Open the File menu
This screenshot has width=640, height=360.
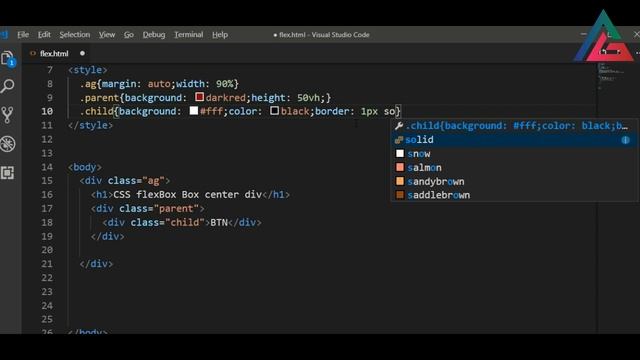click(x=23, y=35)
